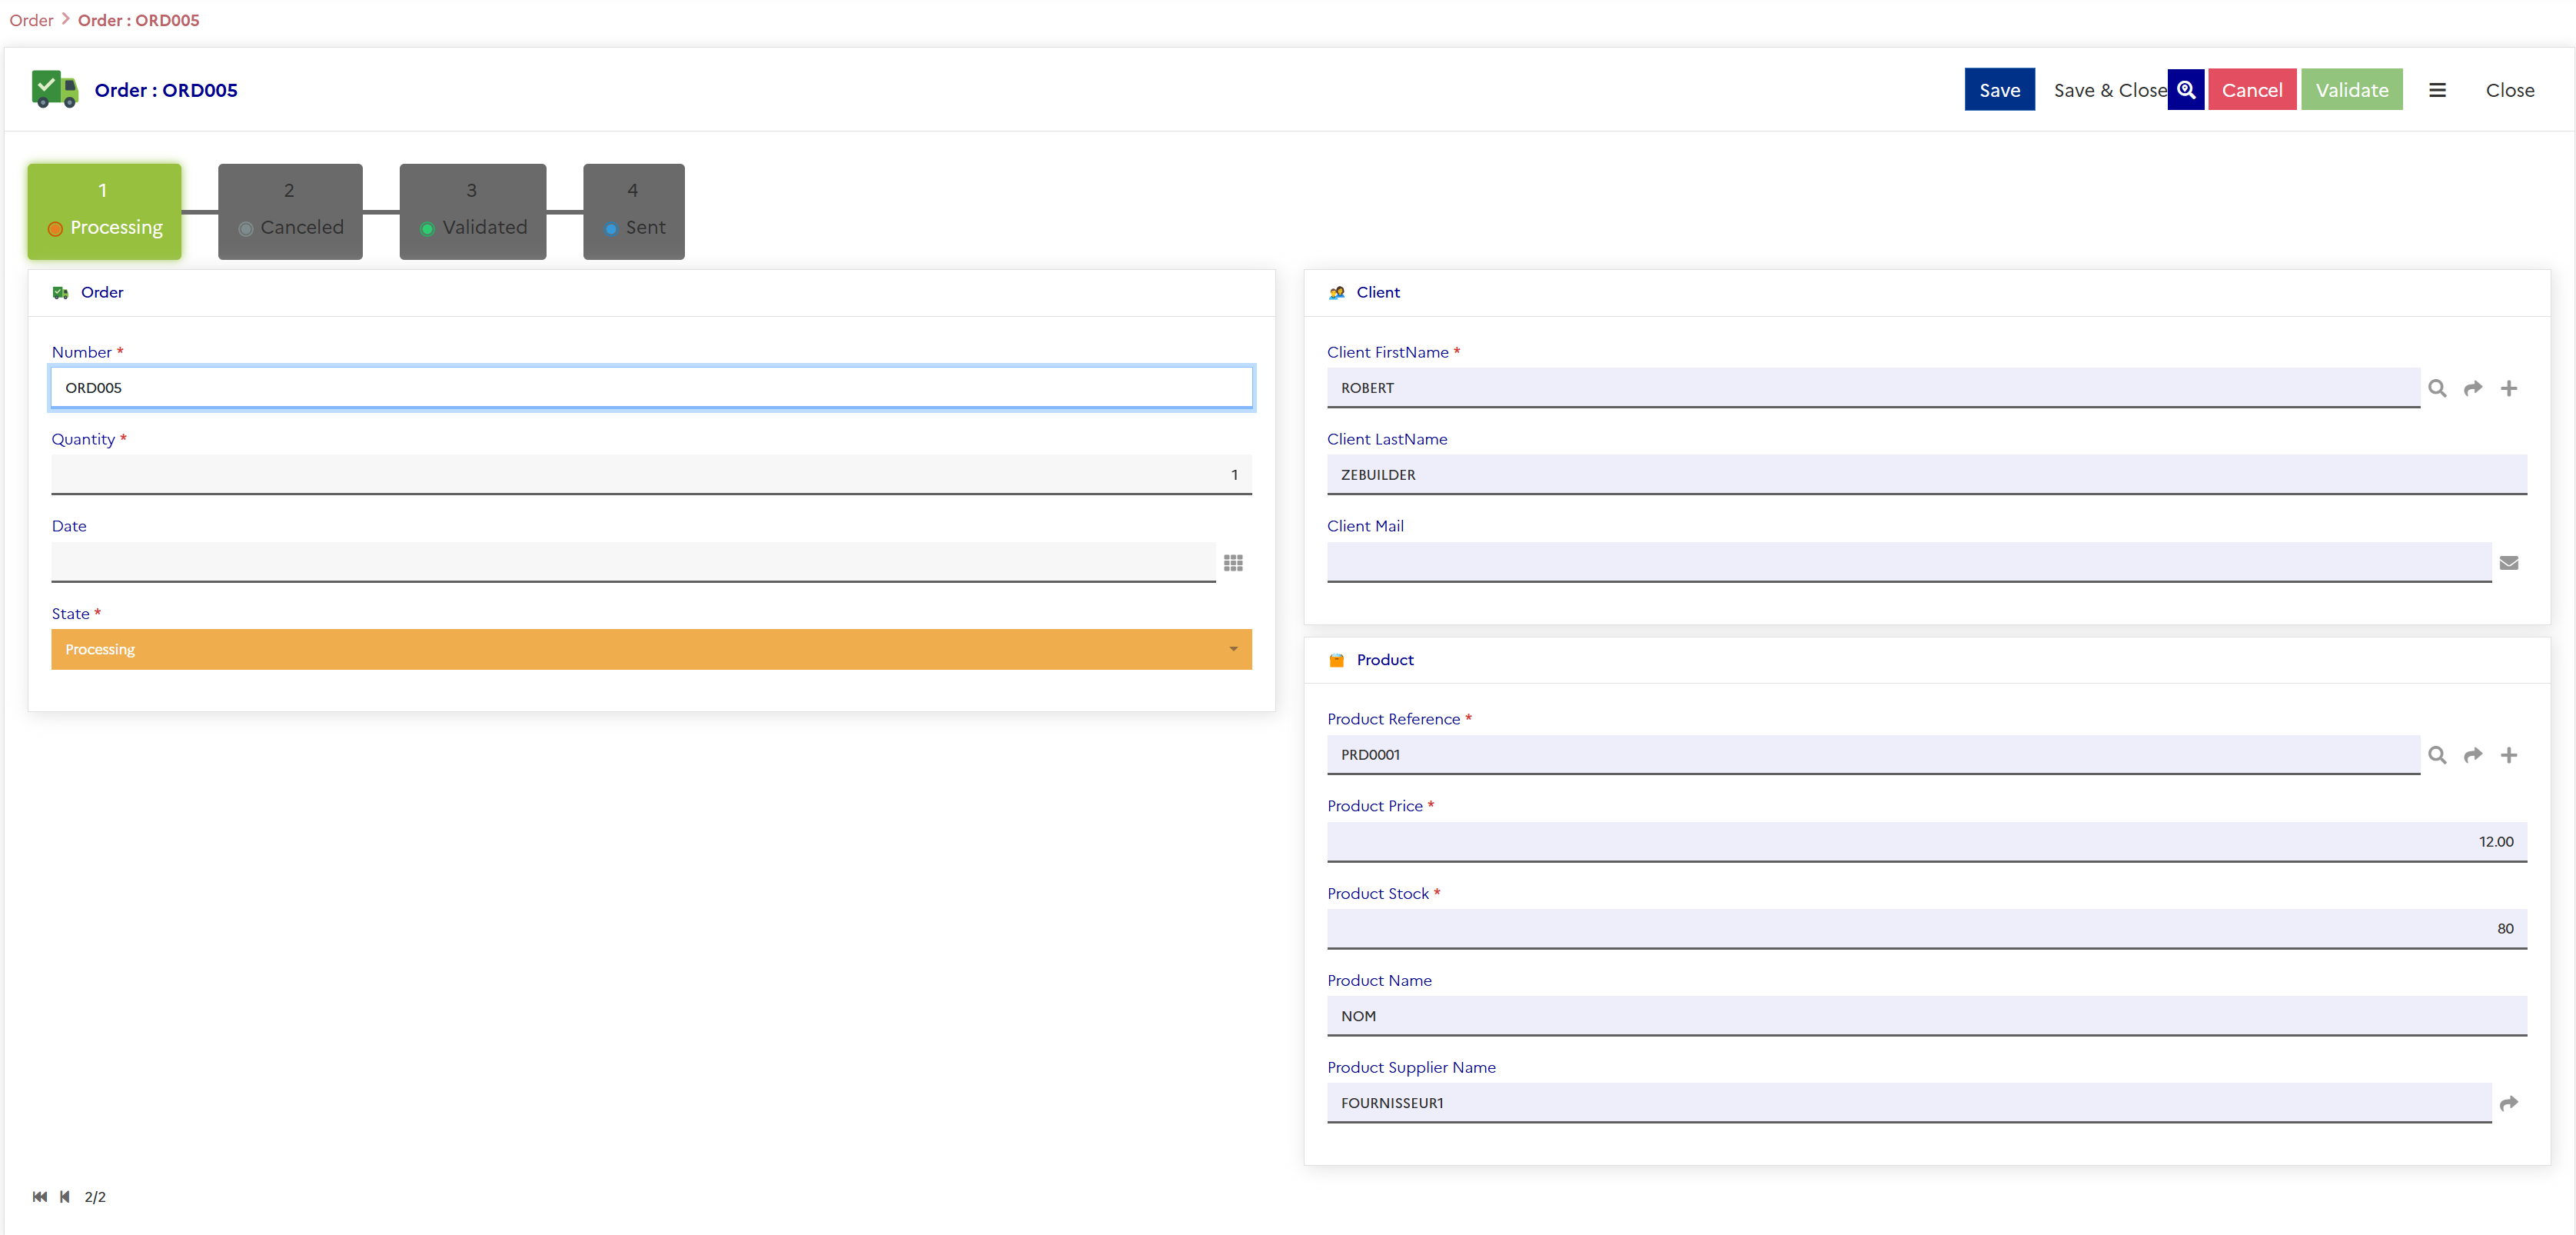
Task: Click the Product Stock field 80
Action: [1927, 929]
